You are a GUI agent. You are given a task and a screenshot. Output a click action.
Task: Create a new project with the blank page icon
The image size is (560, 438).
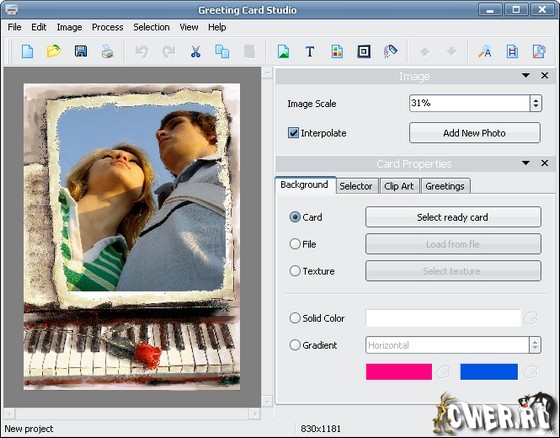click(28, 51)
